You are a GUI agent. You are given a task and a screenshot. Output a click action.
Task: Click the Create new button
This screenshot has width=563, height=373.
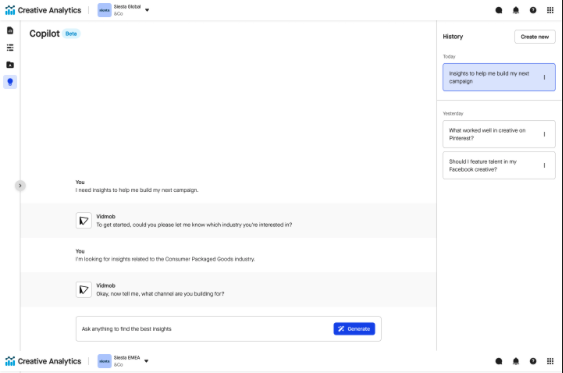click(535, 37)
